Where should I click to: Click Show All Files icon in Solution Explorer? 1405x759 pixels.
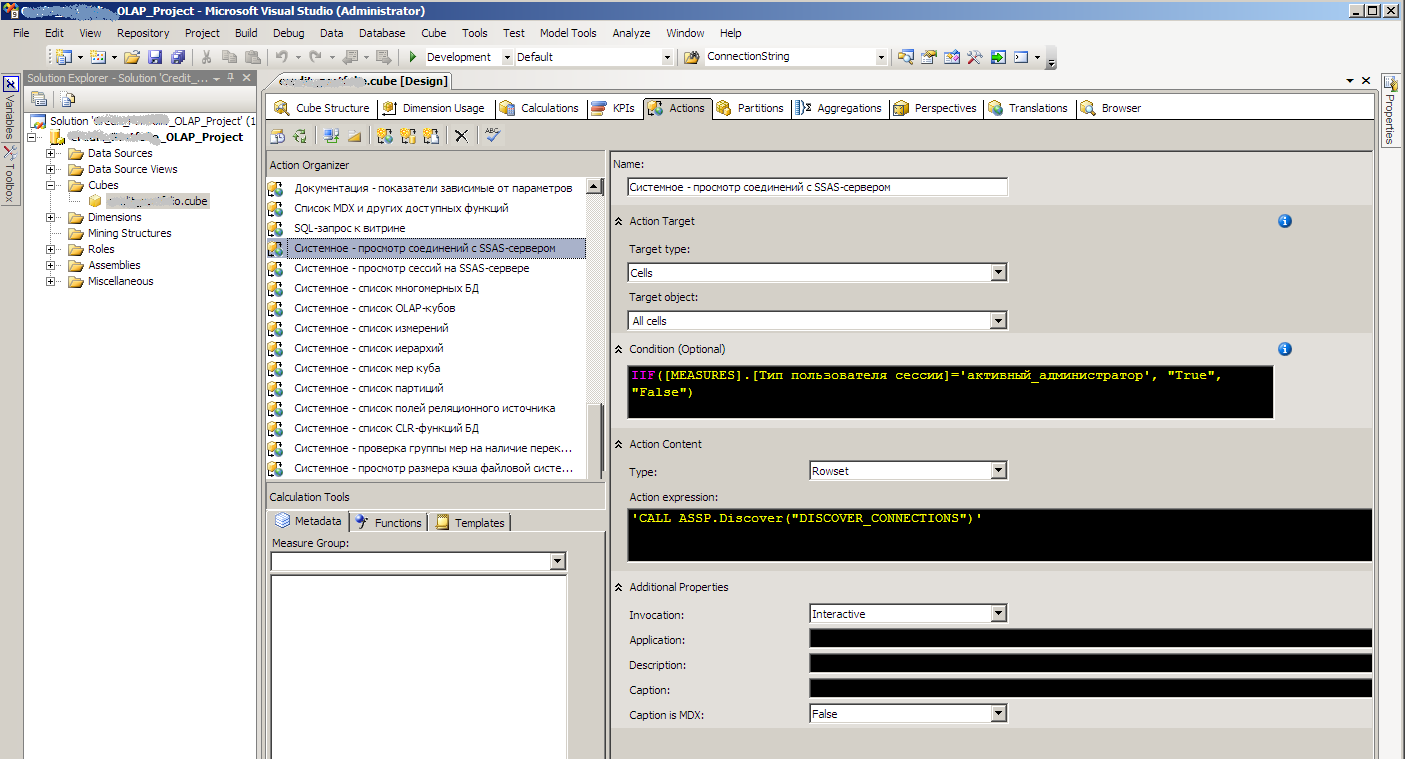(x=67, y=98)
